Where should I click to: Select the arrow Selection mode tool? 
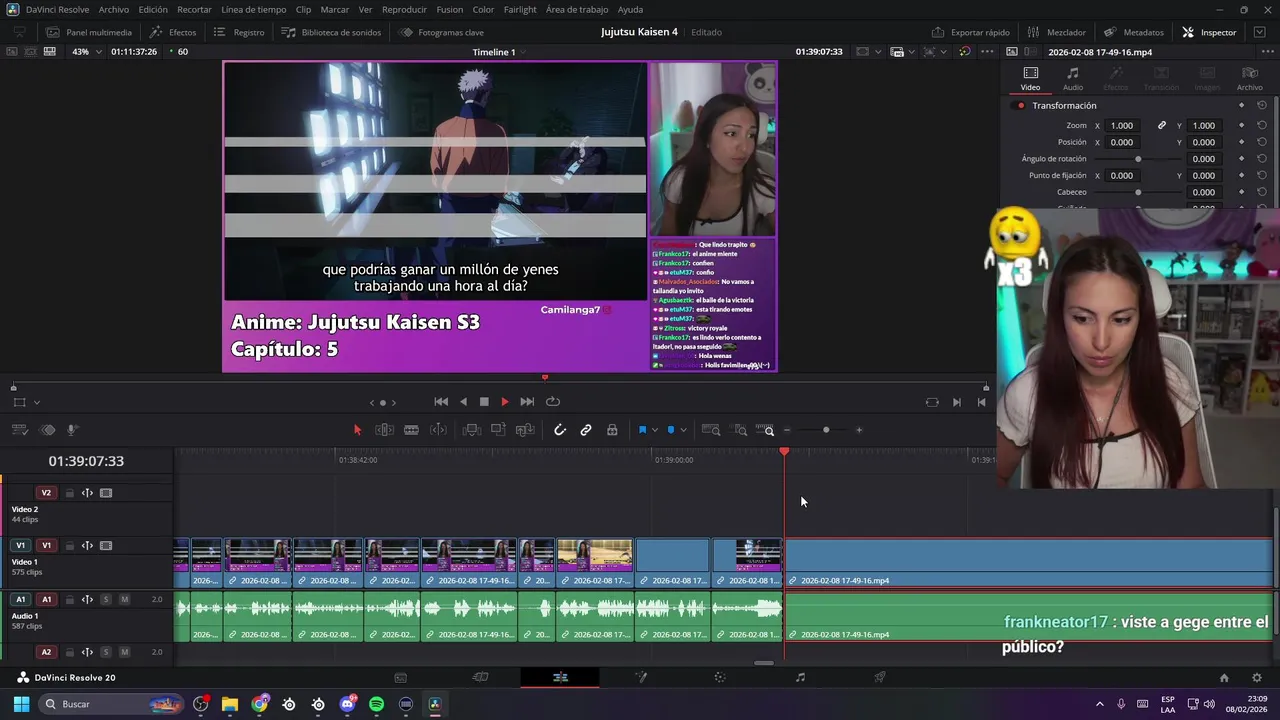357,430
